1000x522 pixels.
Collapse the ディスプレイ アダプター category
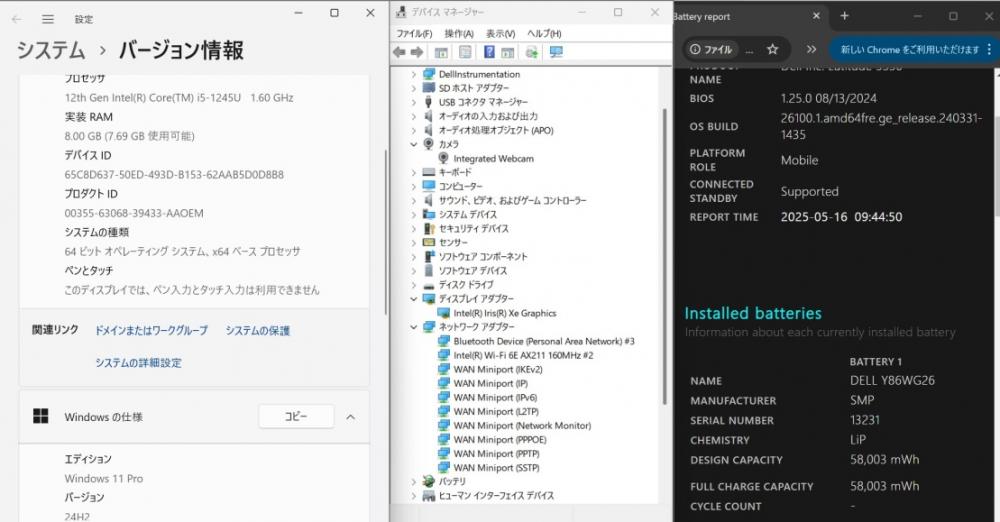[414, 299]
